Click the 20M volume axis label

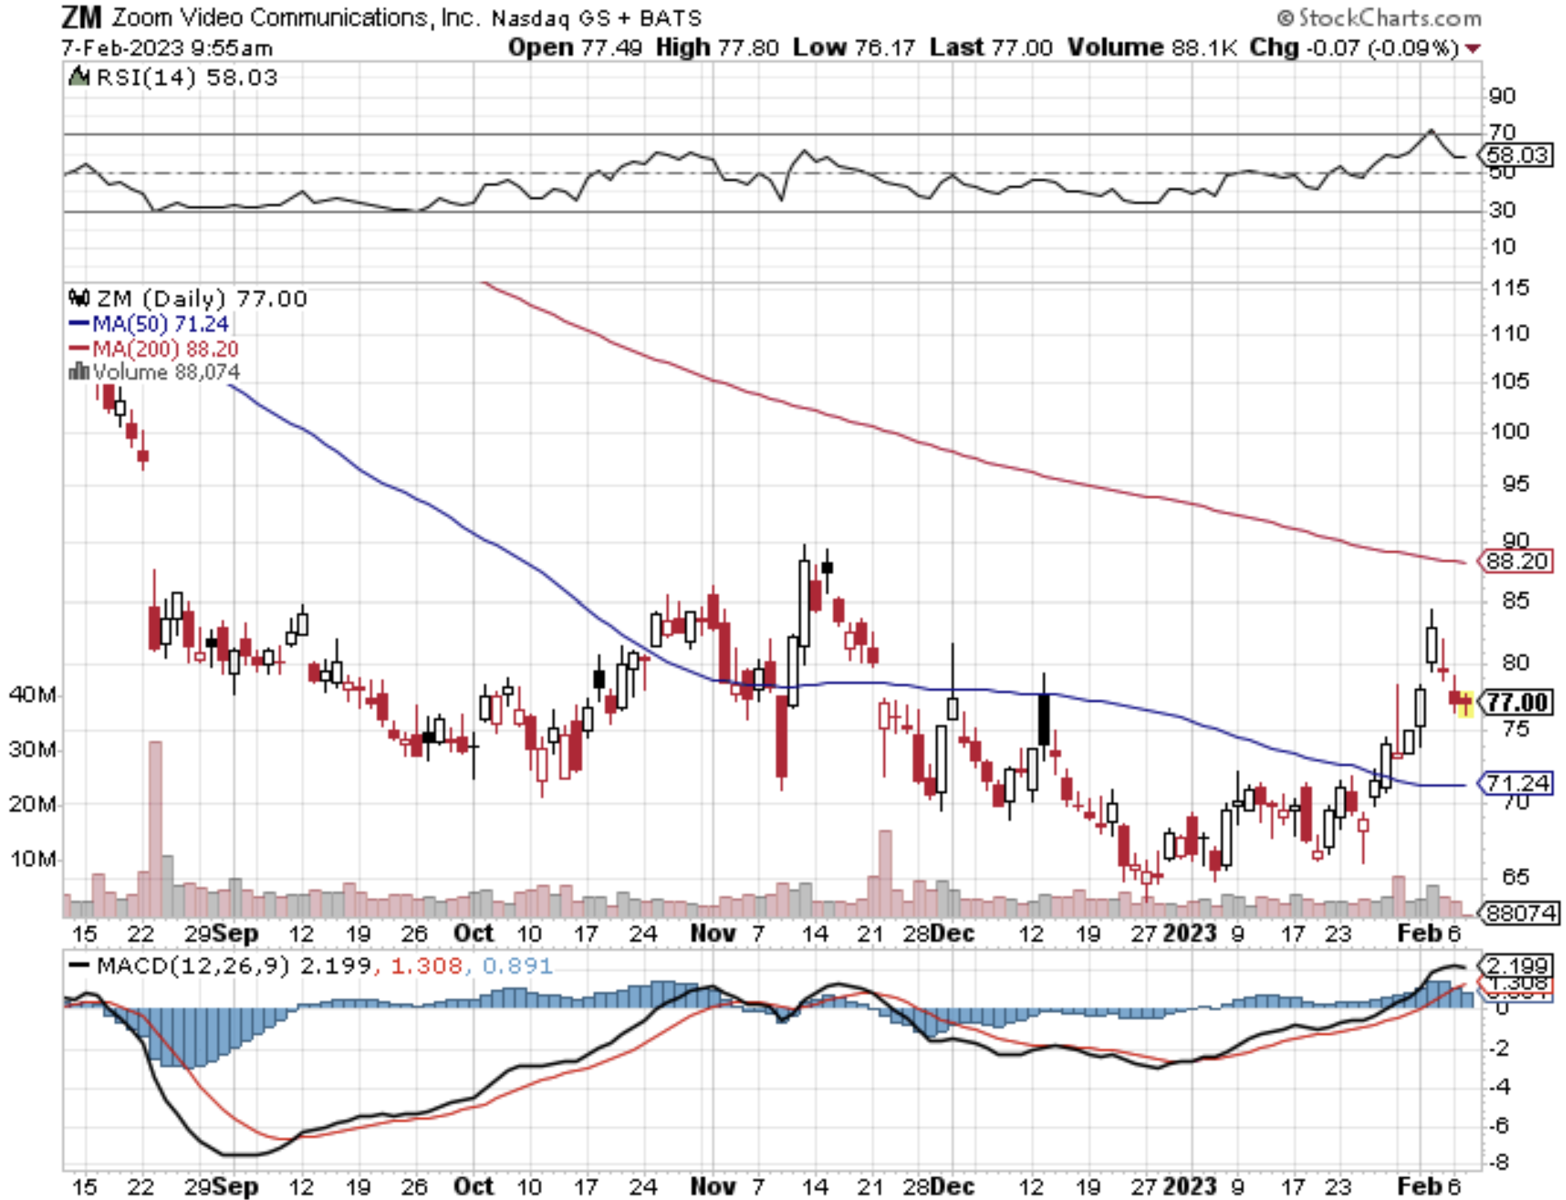pyautogui.click(x=32, y=804)
